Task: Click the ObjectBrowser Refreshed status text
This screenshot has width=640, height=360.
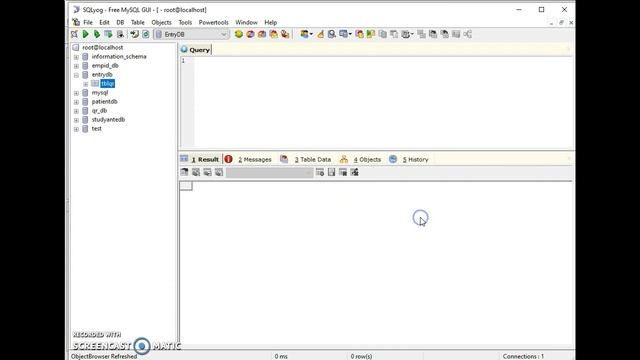Action: point(104,356)
